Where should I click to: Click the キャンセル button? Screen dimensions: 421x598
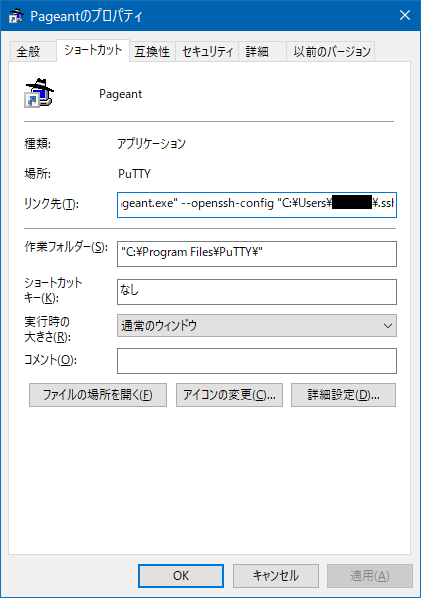click(x=276, y=575)
